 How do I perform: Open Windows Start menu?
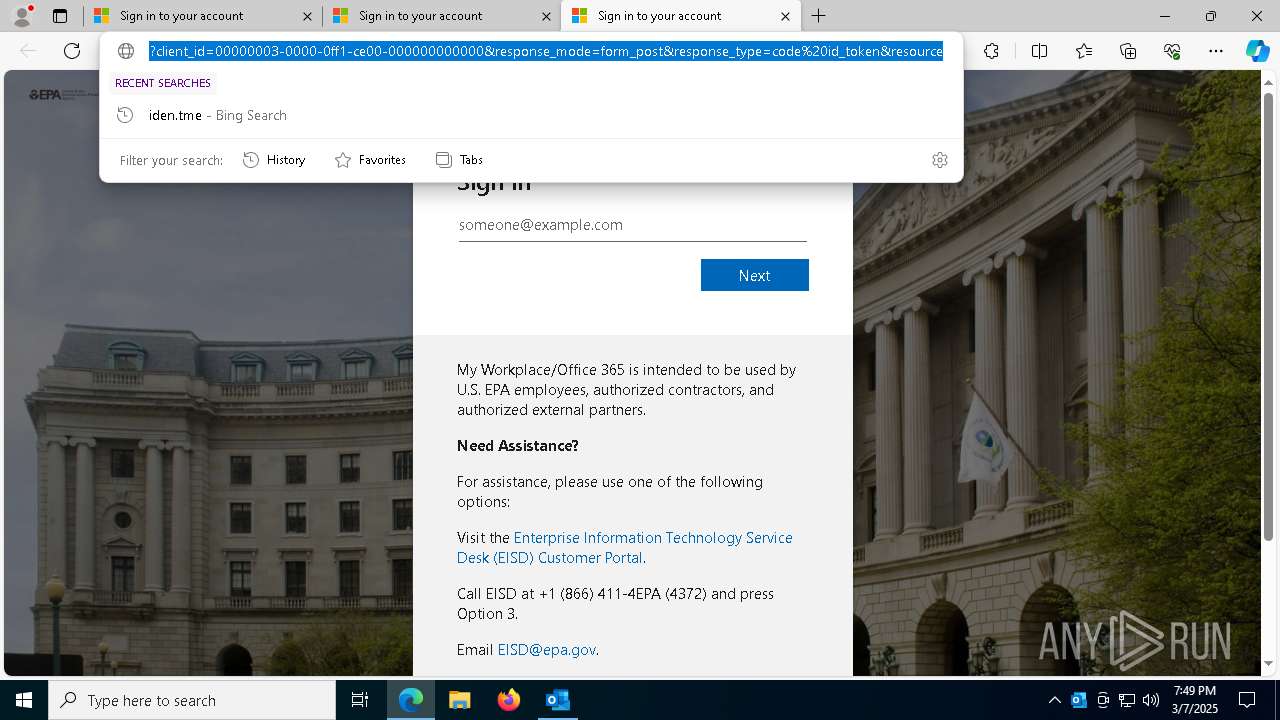pyautogui.click(x=24, y=700)
